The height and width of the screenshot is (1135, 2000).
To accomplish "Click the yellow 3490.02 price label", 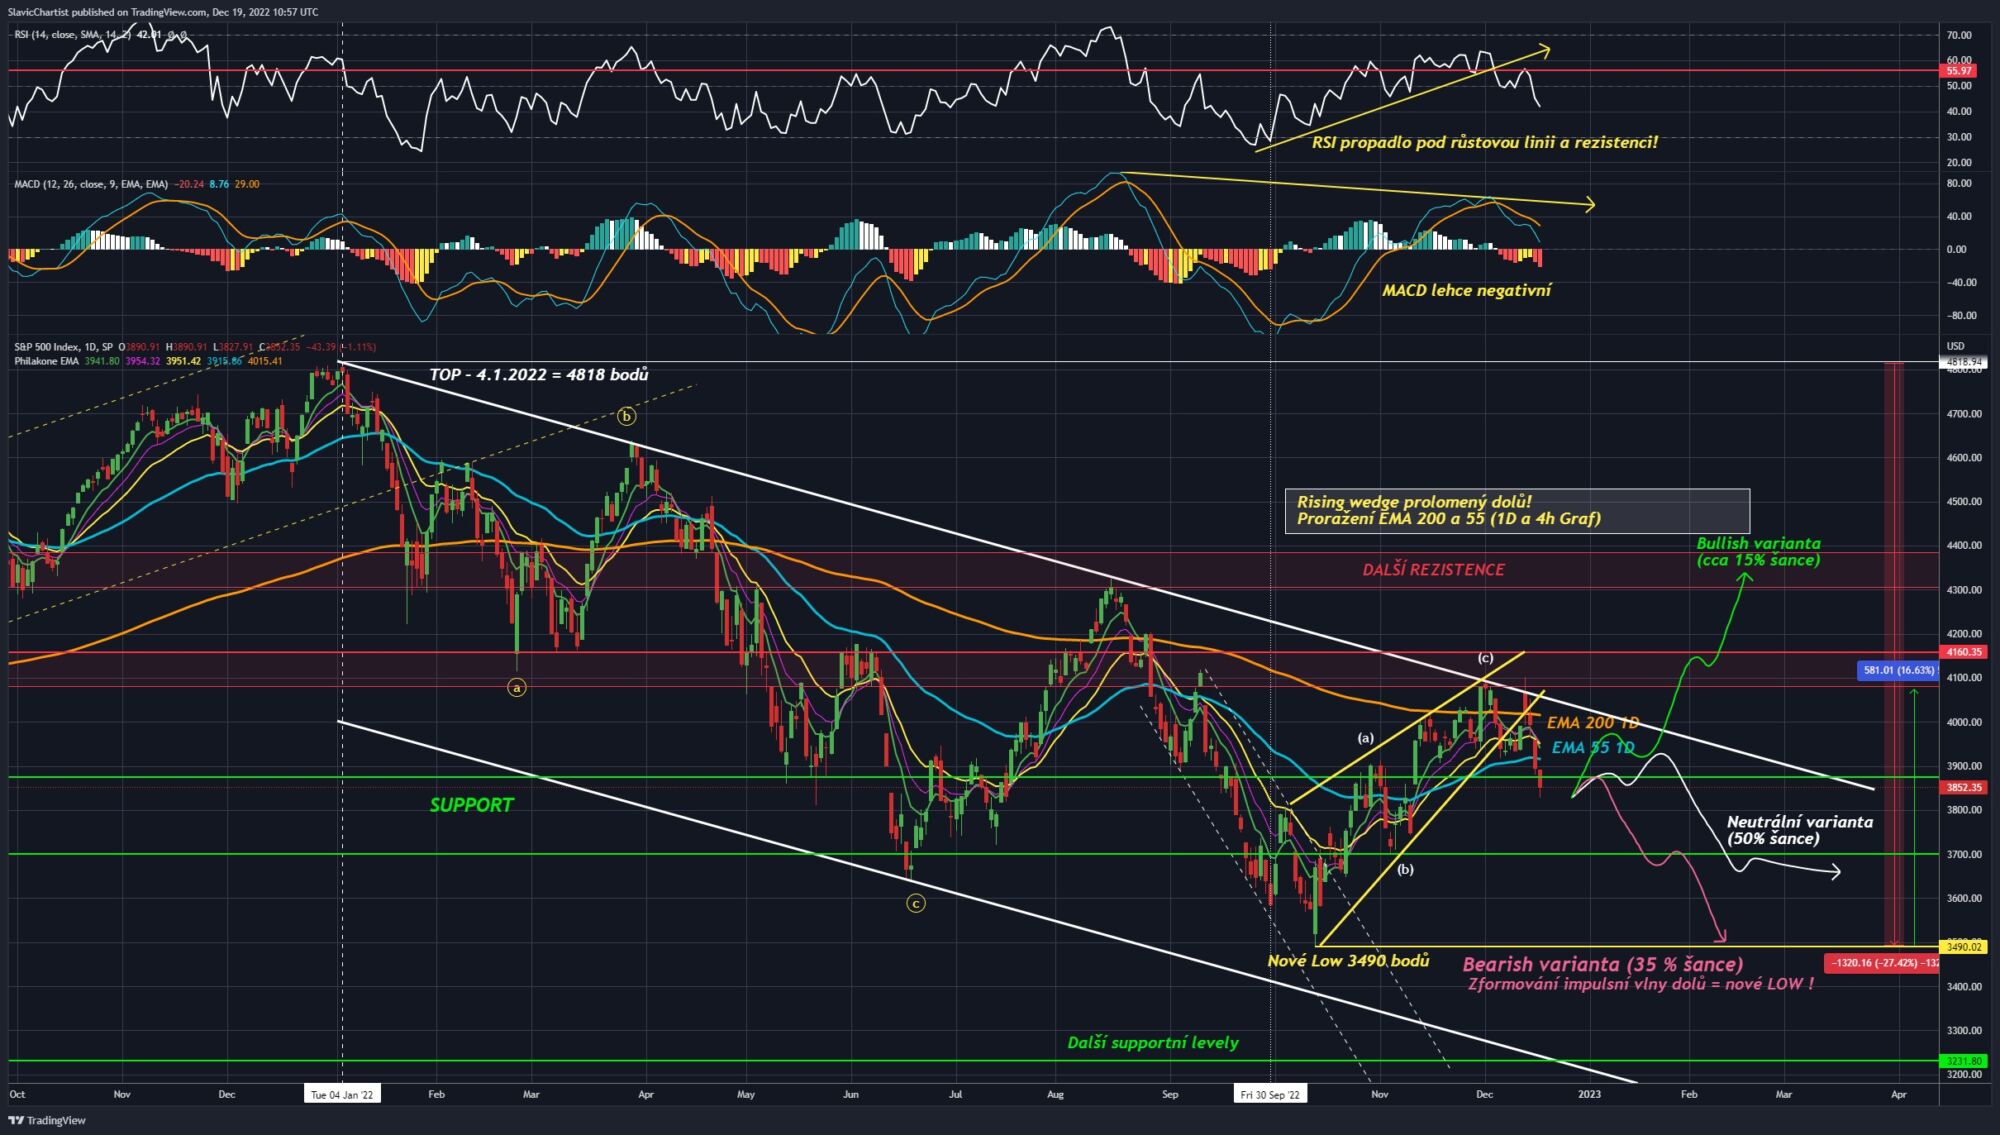I will tap(1963, 946).
